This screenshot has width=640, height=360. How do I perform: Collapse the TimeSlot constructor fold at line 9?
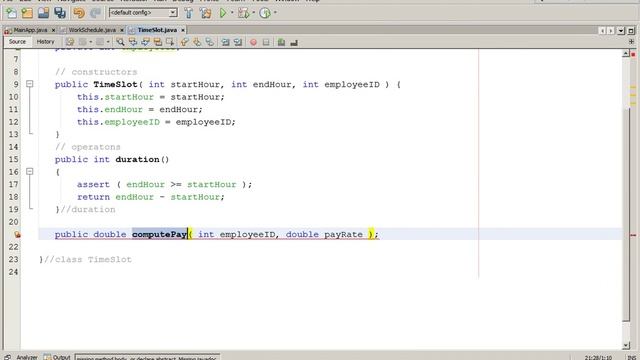point(29,84)
